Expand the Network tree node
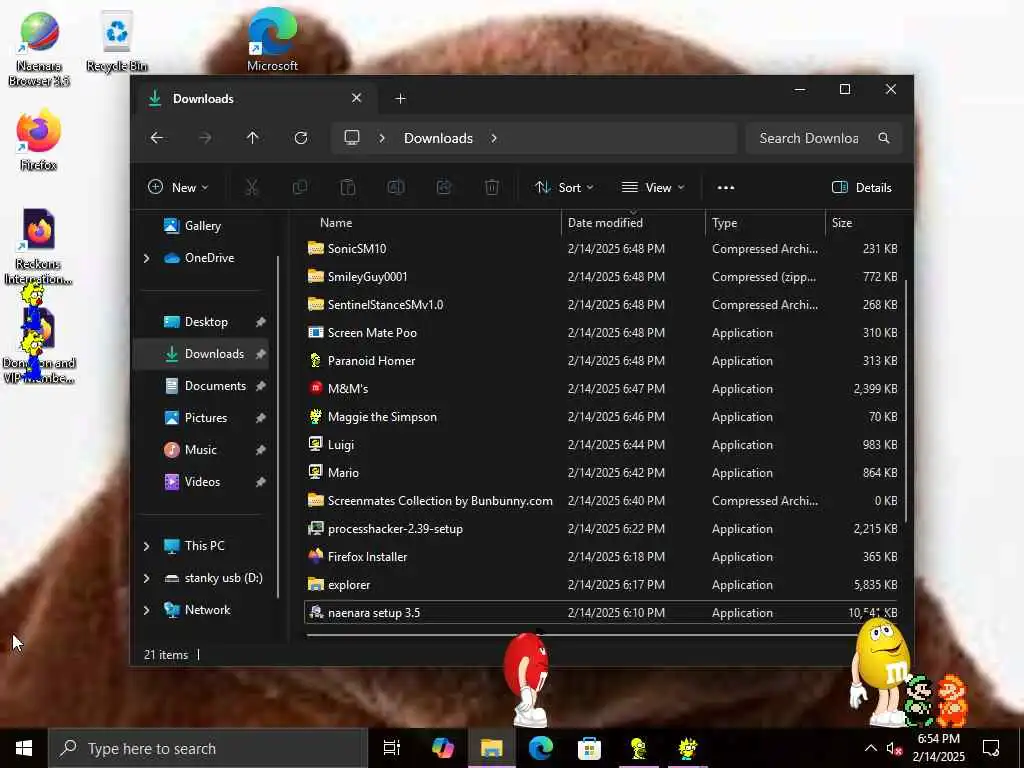Image resolution: width=1024 pixels, height=768 pixels. point(146,610)
